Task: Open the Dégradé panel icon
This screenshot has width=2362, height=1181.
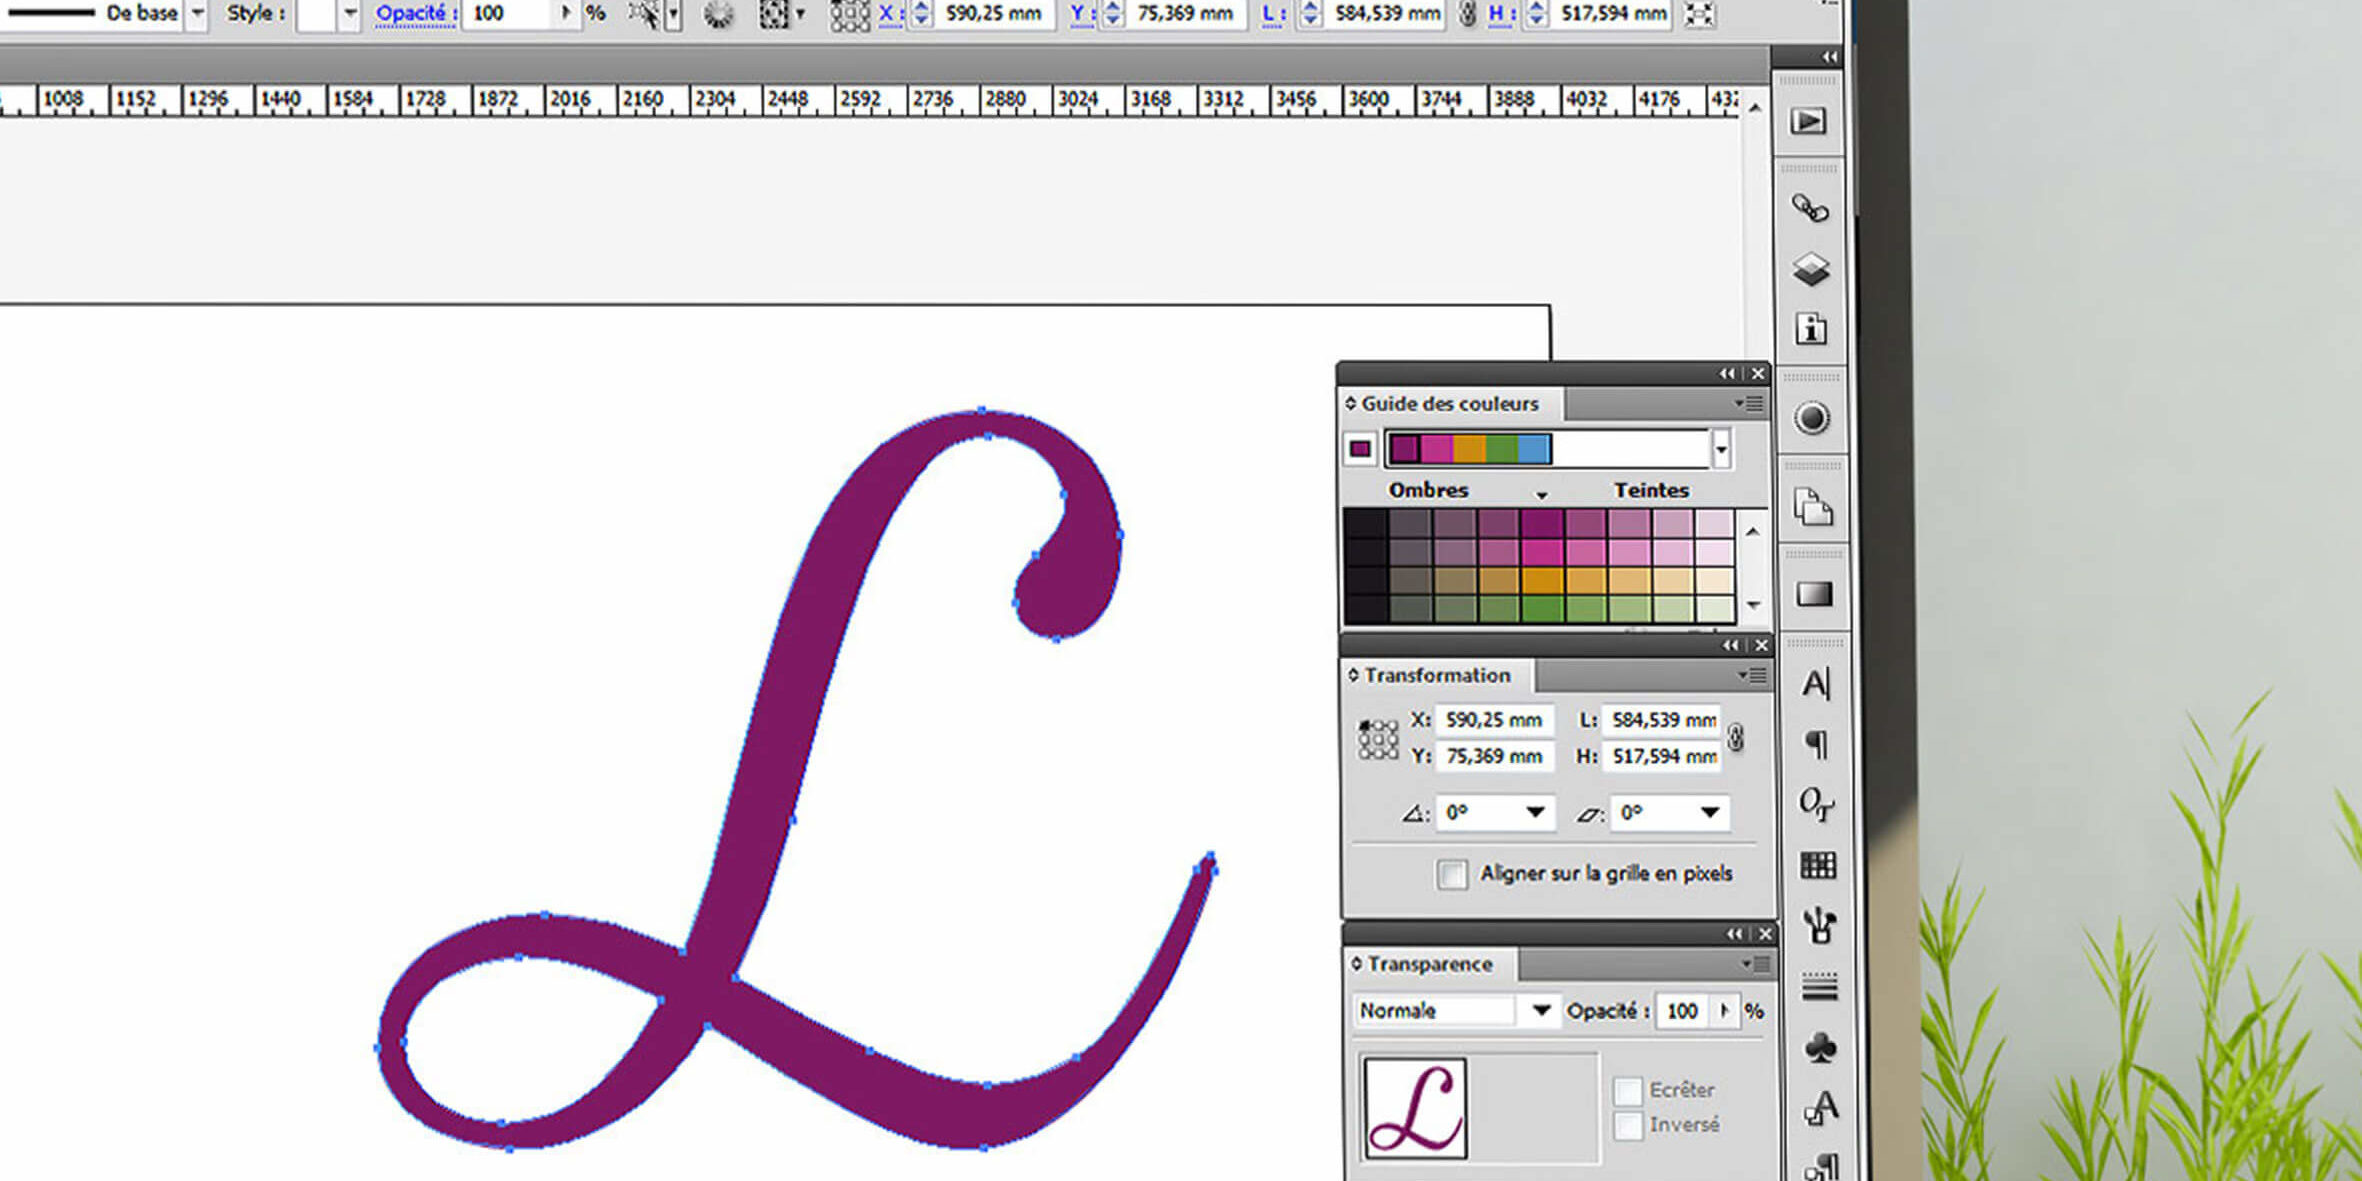Action: point(1815,593)
